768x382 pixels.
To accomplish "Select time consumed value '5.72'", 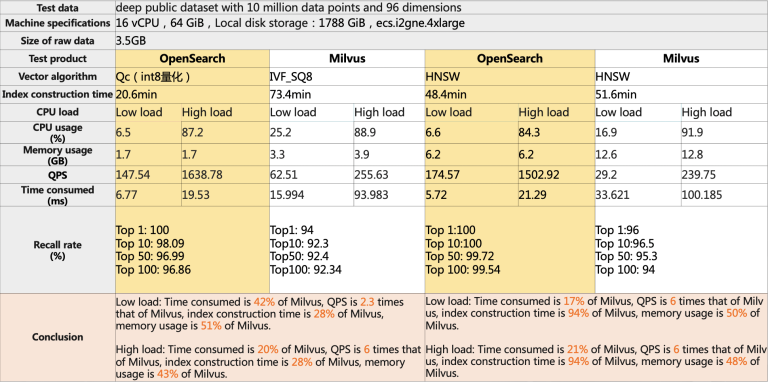I will tap(436, 195).
